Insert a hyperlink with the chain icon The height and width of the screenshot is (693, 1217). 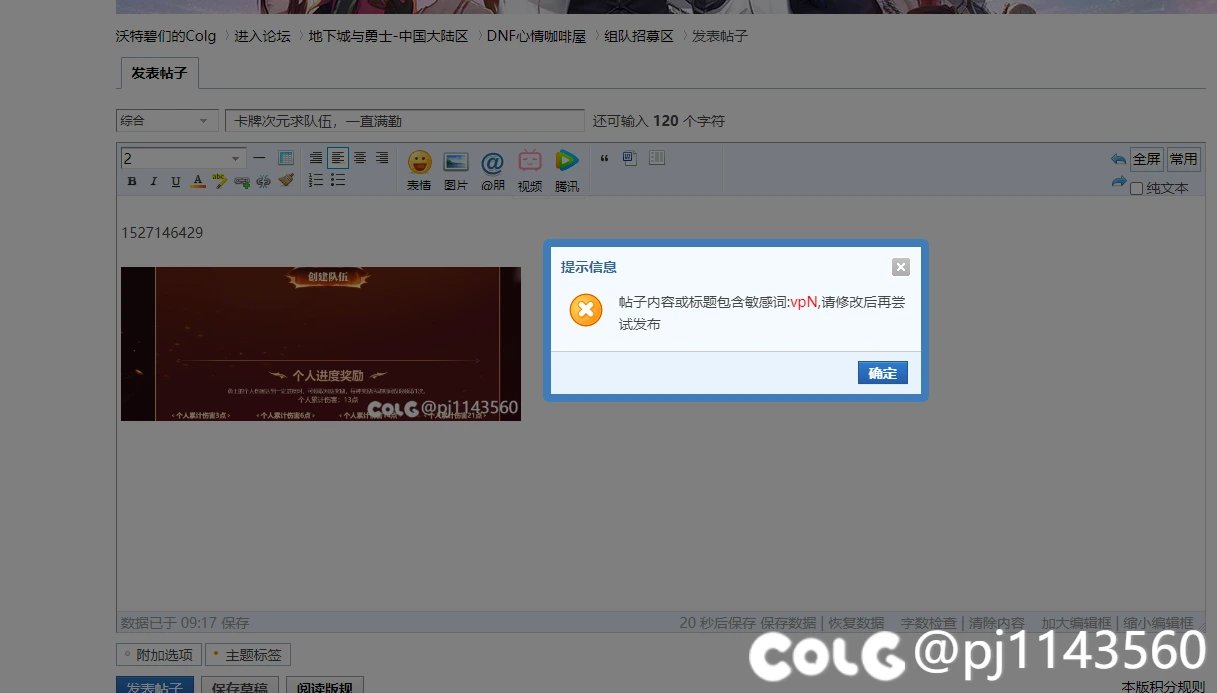coord(242,181)
